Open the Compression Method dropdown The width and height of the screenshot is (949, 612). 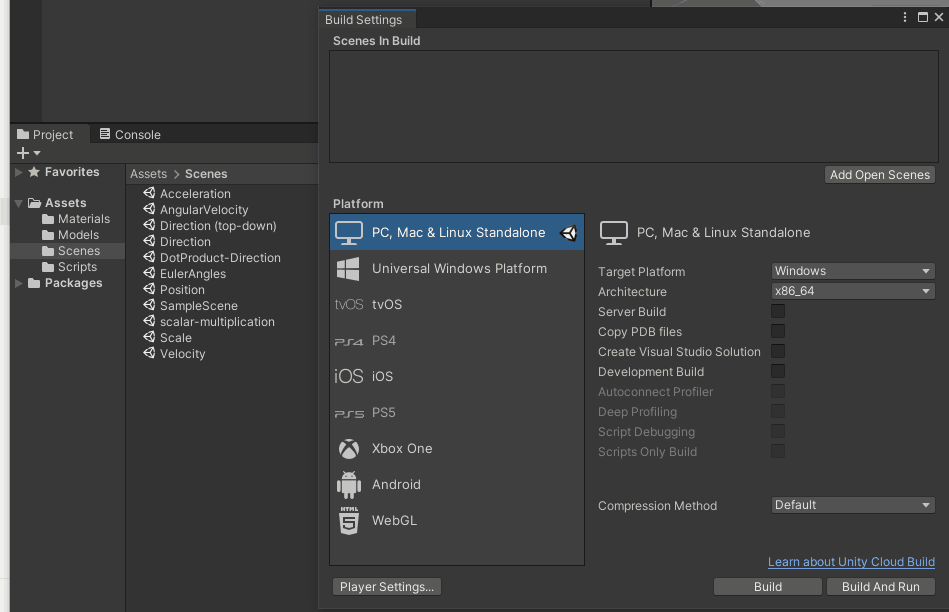[853, 505]
